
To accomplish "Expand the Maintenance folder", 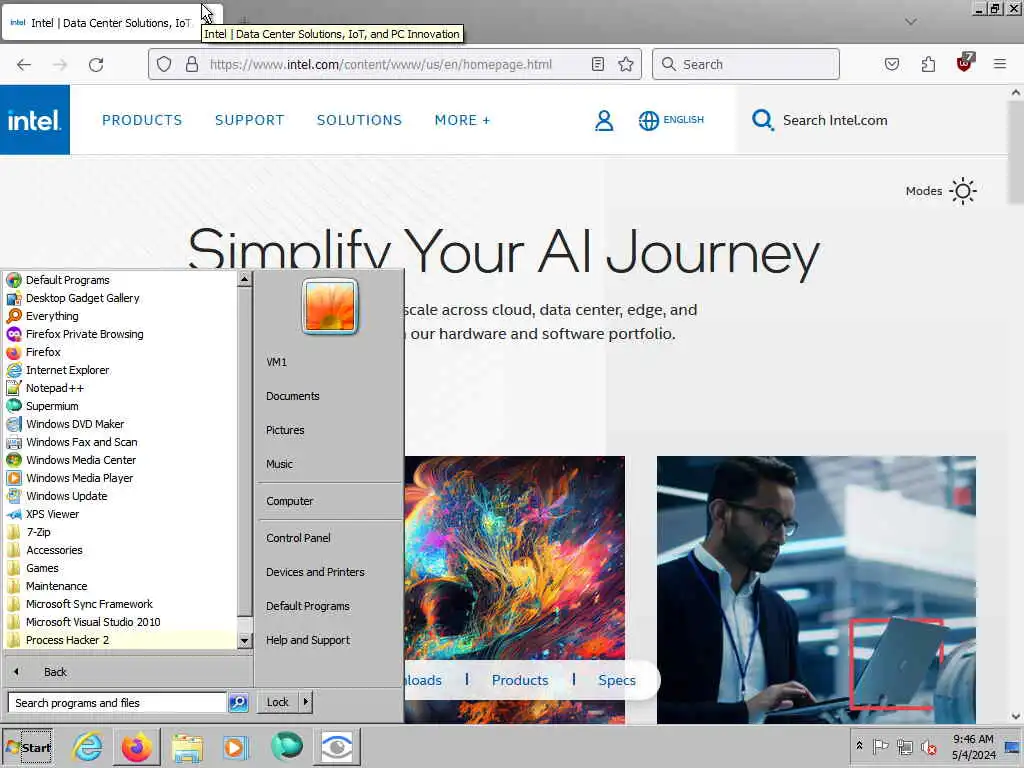I will [x=120, y=586].
